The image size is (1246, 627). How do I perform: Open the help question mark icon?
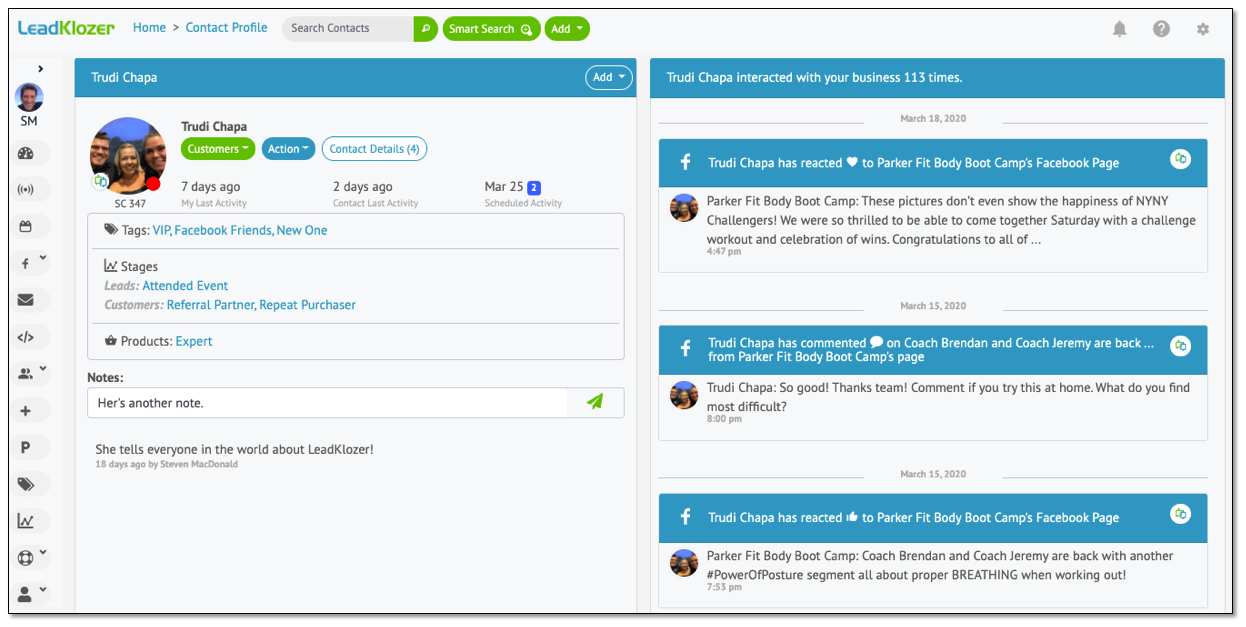[1161, 29]
